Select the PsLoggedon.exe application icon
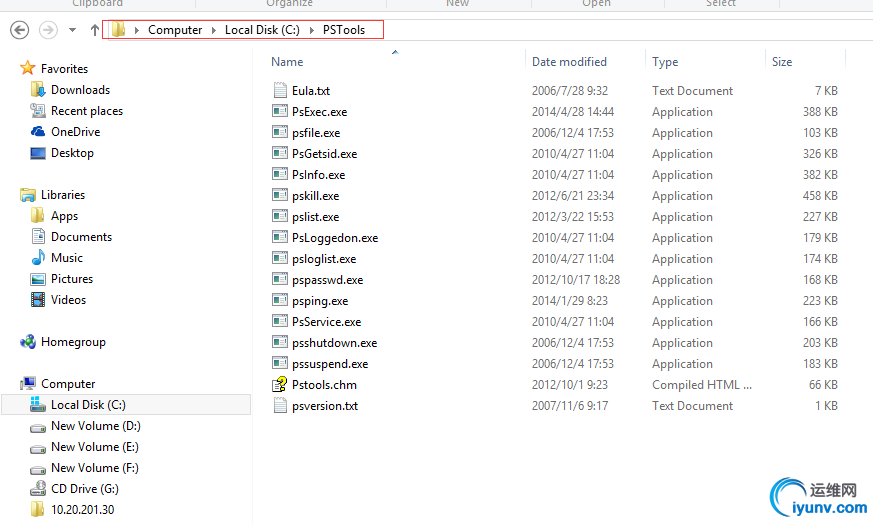 (280, 237)
